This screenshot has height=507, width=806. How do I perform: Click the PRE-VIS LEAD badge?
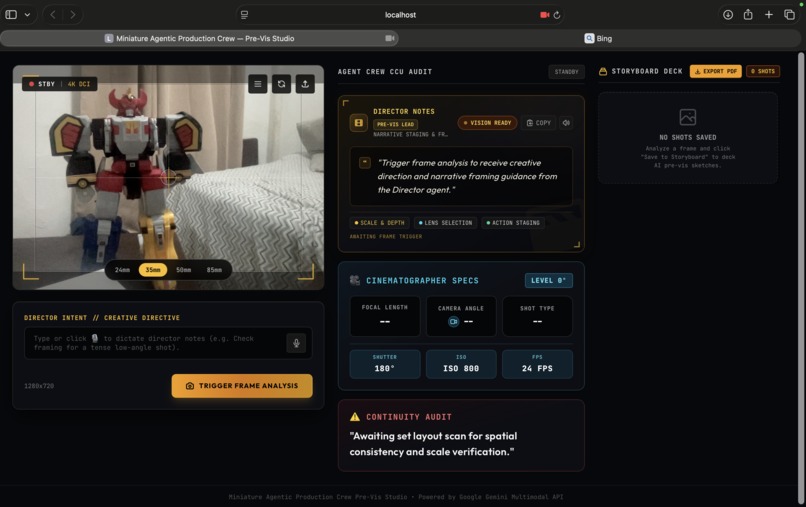tap(395, 124)
